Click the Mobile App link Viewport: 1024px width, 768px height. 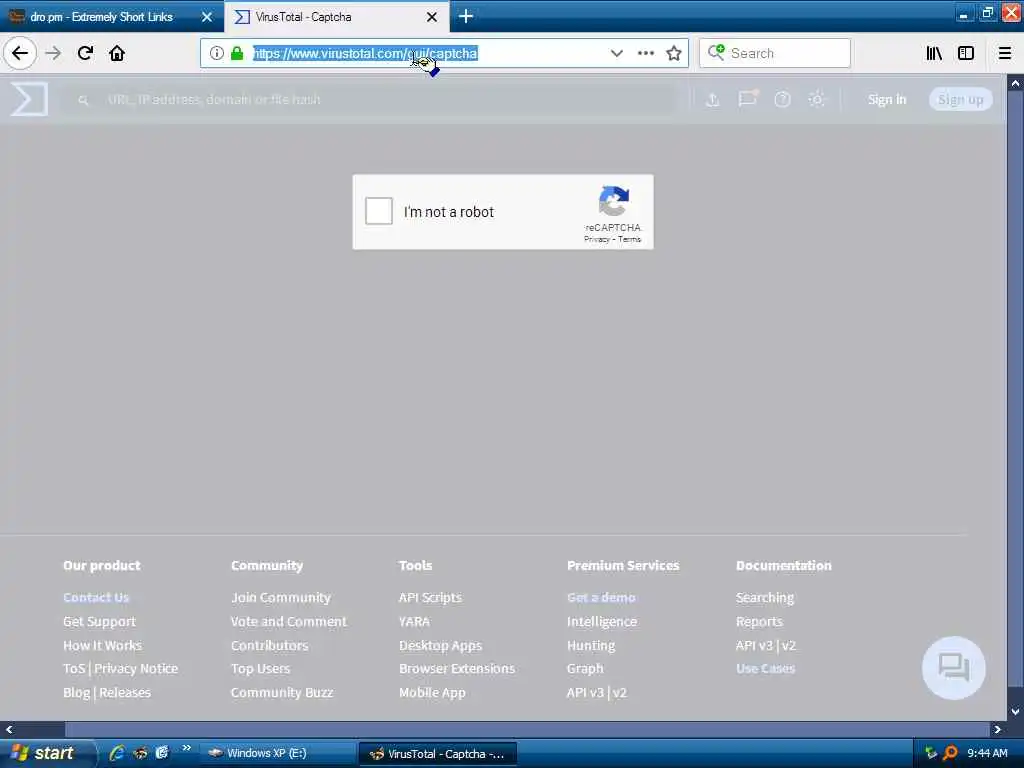[x=432, y=692]
